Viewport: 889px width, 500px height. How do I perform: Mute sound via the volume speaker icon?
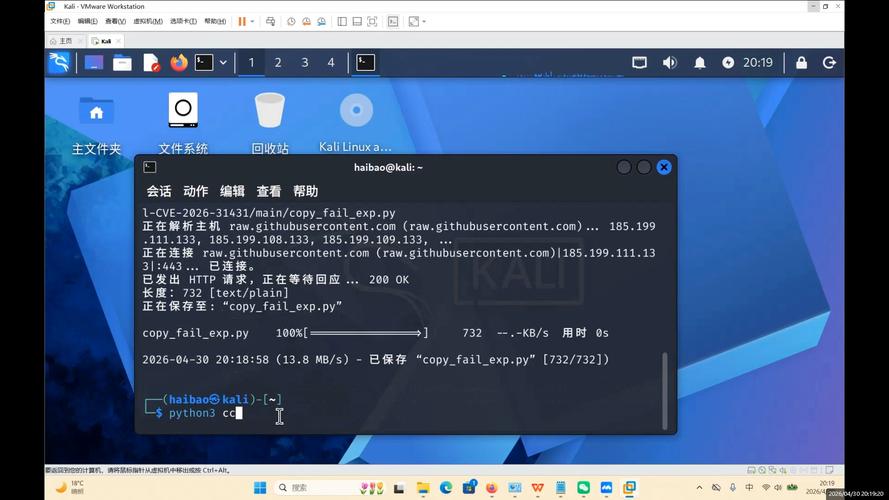click(x=670, y=62)
